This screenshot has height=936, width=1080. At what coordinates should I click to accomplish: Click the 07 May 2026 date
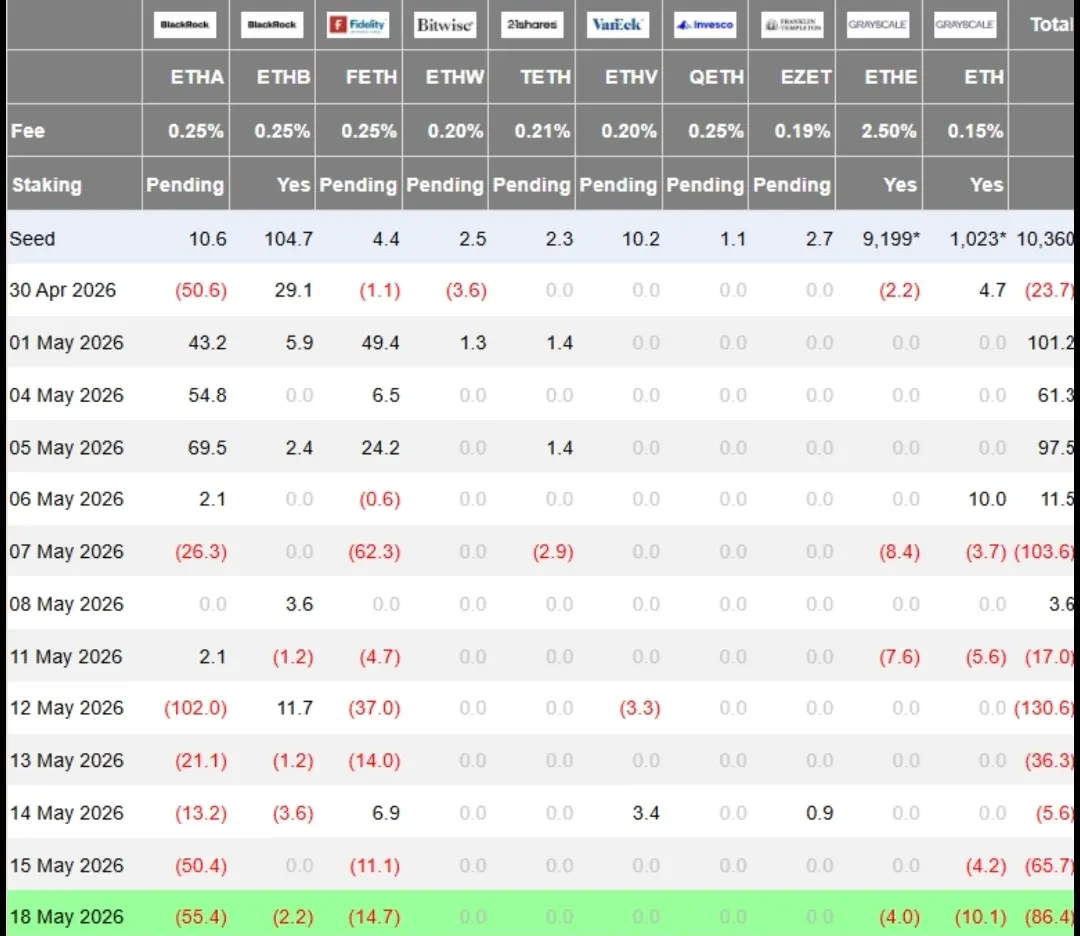66,552
